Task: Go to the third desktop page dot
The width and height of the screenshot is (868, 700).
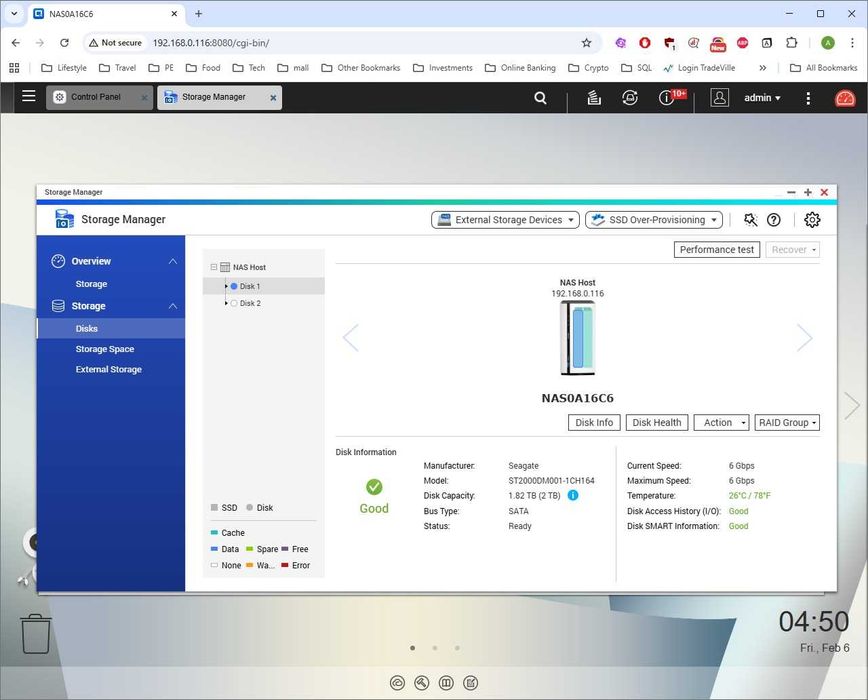Action: tap(457, 648)
